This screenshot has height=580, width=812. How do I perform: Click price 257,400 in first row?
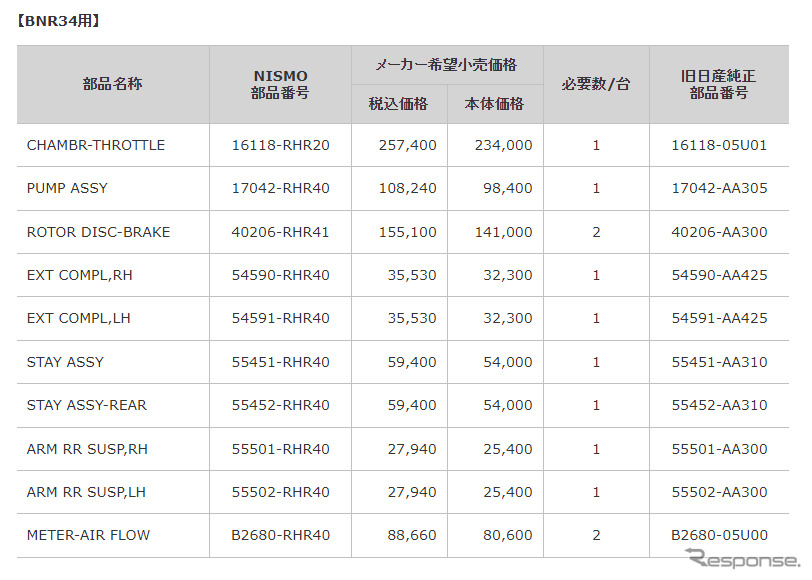(408, 145)
